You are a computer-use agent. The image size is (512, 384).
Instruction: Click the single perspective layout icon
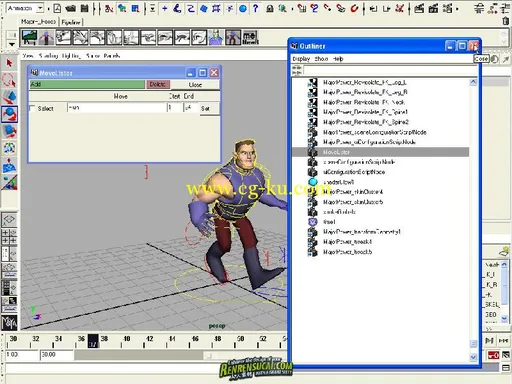tap(9, 220)
